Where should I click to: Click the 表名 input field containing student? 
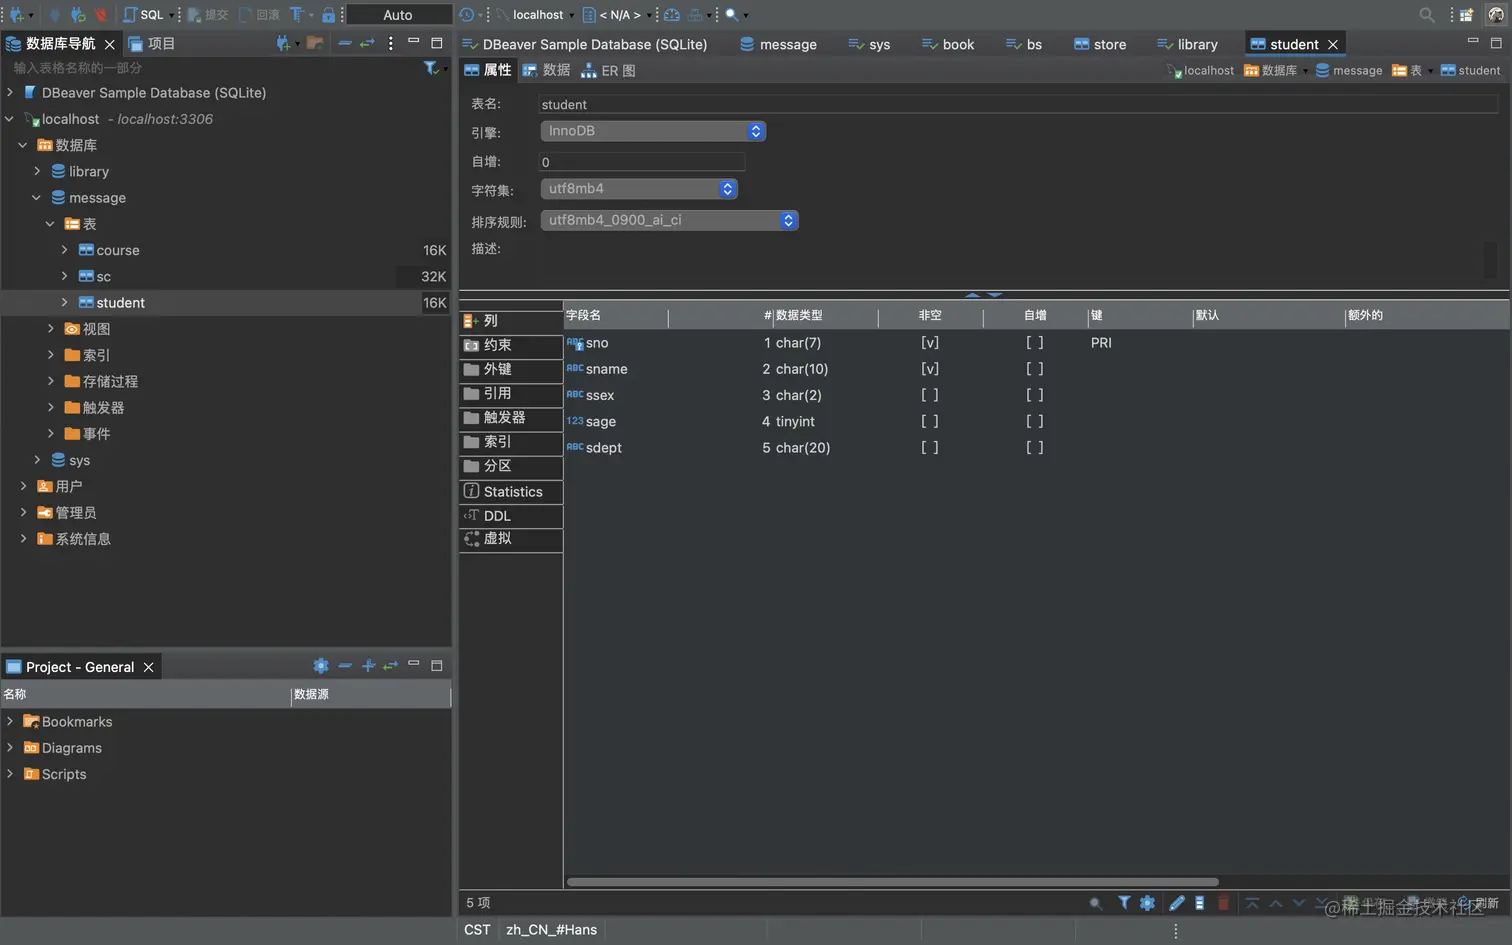click(x=1018, y=104)
